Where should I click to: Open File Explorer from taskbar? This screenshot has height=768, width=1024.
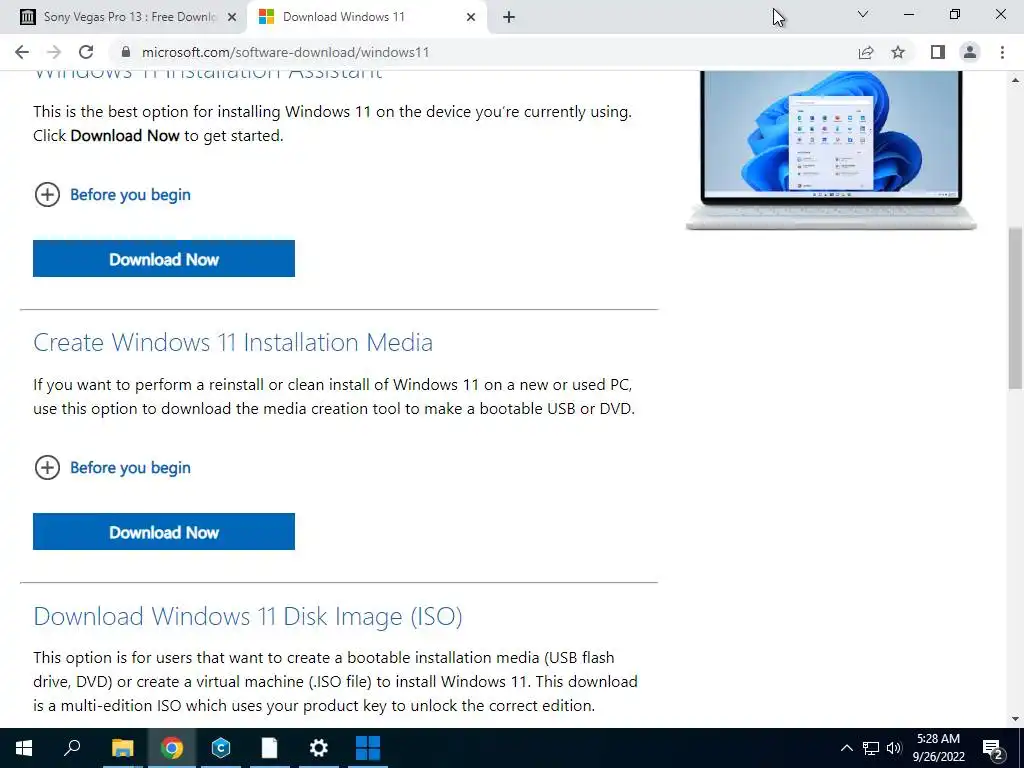tap(122, 748)
